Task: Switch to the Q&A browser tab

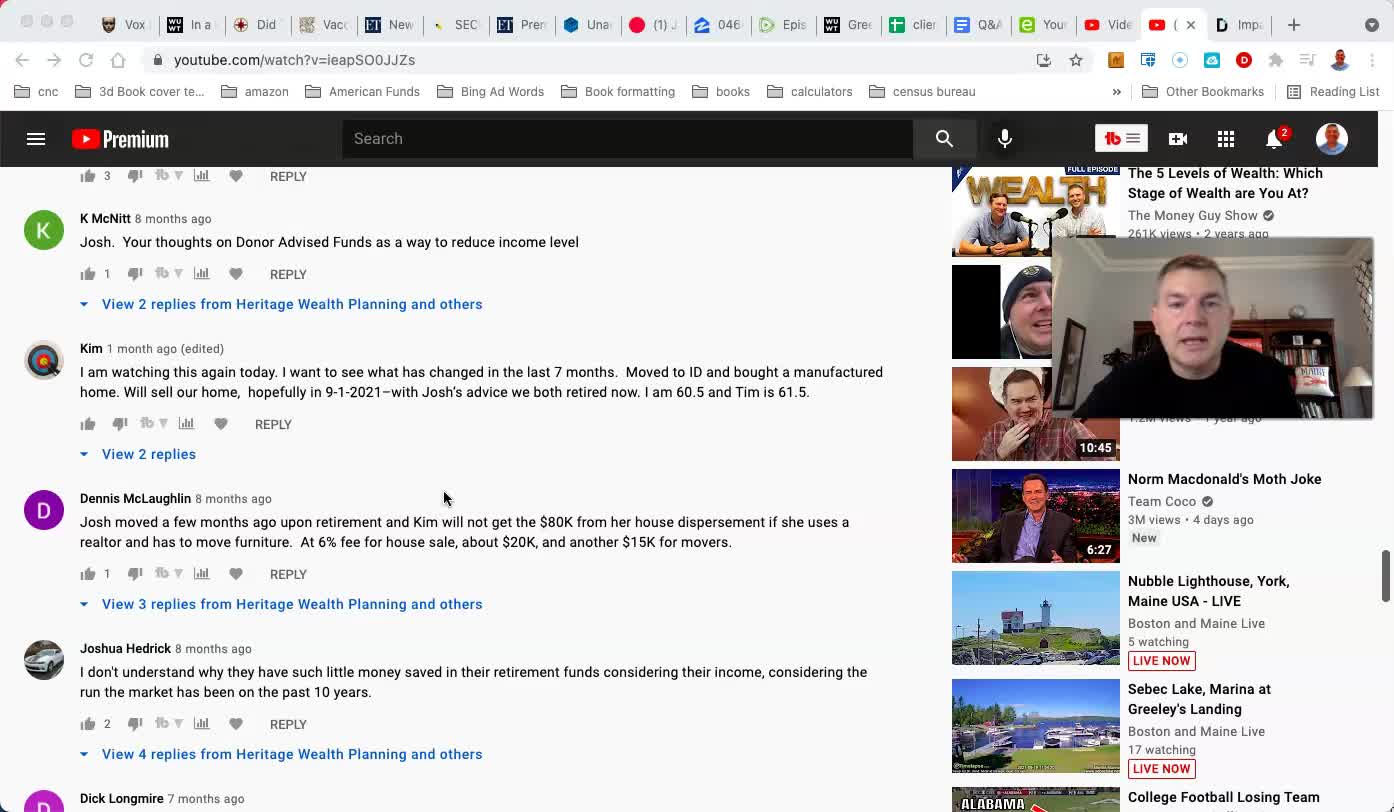Action: point(977,24)
